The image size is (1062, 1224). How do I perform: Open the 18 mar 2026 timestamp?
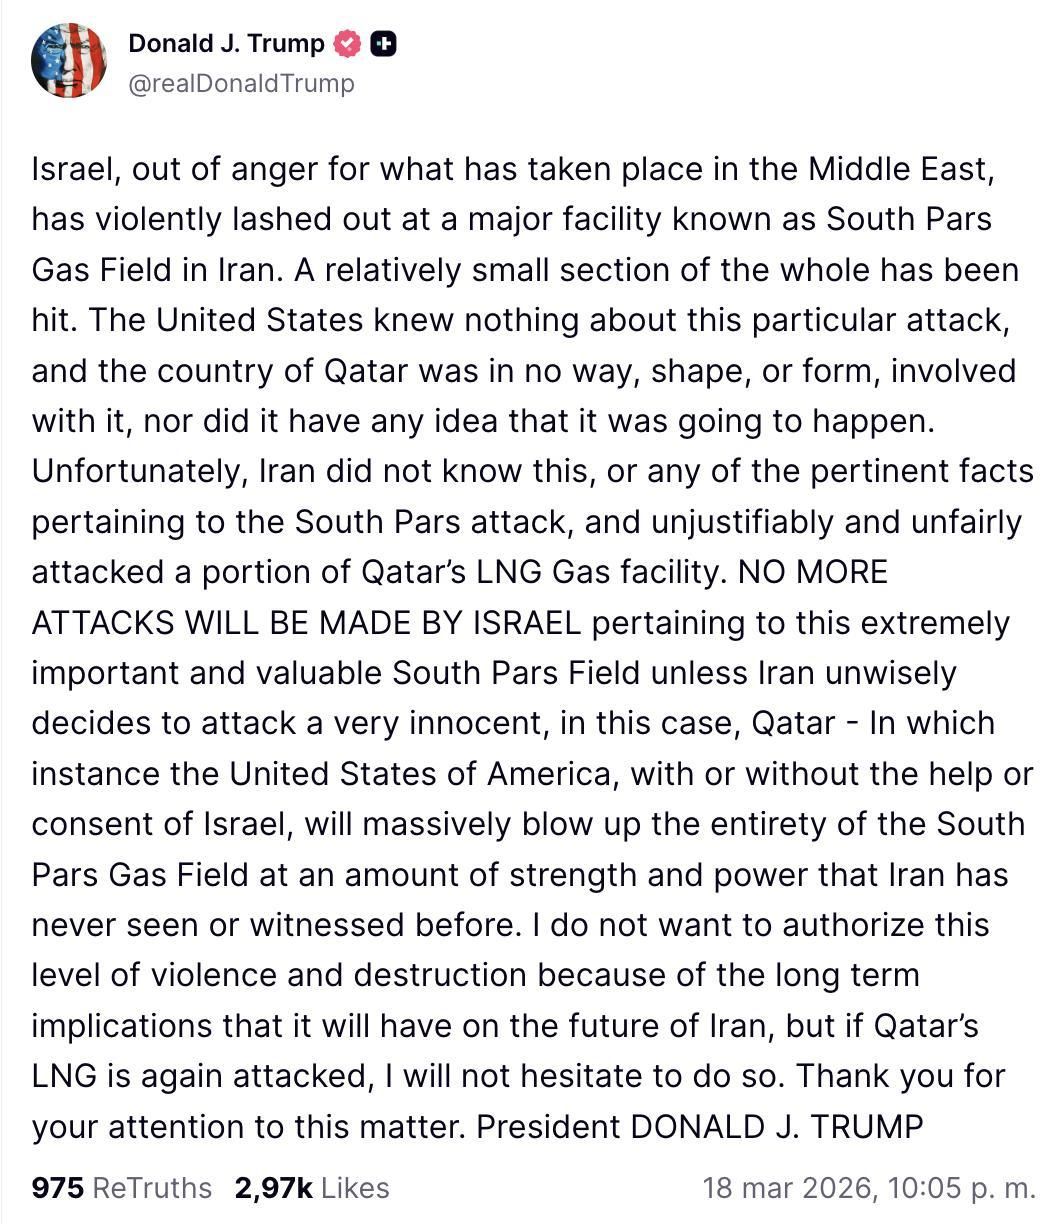tap(868, 1187)
